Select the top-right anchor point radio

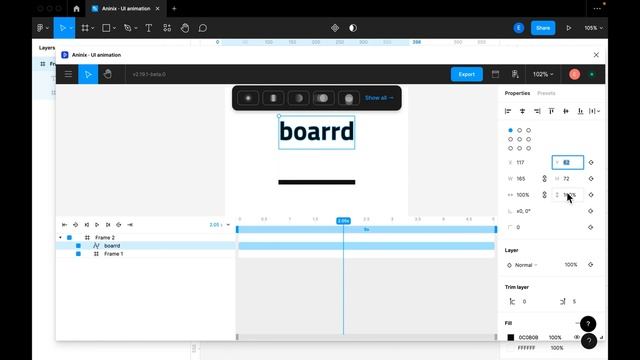[x=529, y=130]
